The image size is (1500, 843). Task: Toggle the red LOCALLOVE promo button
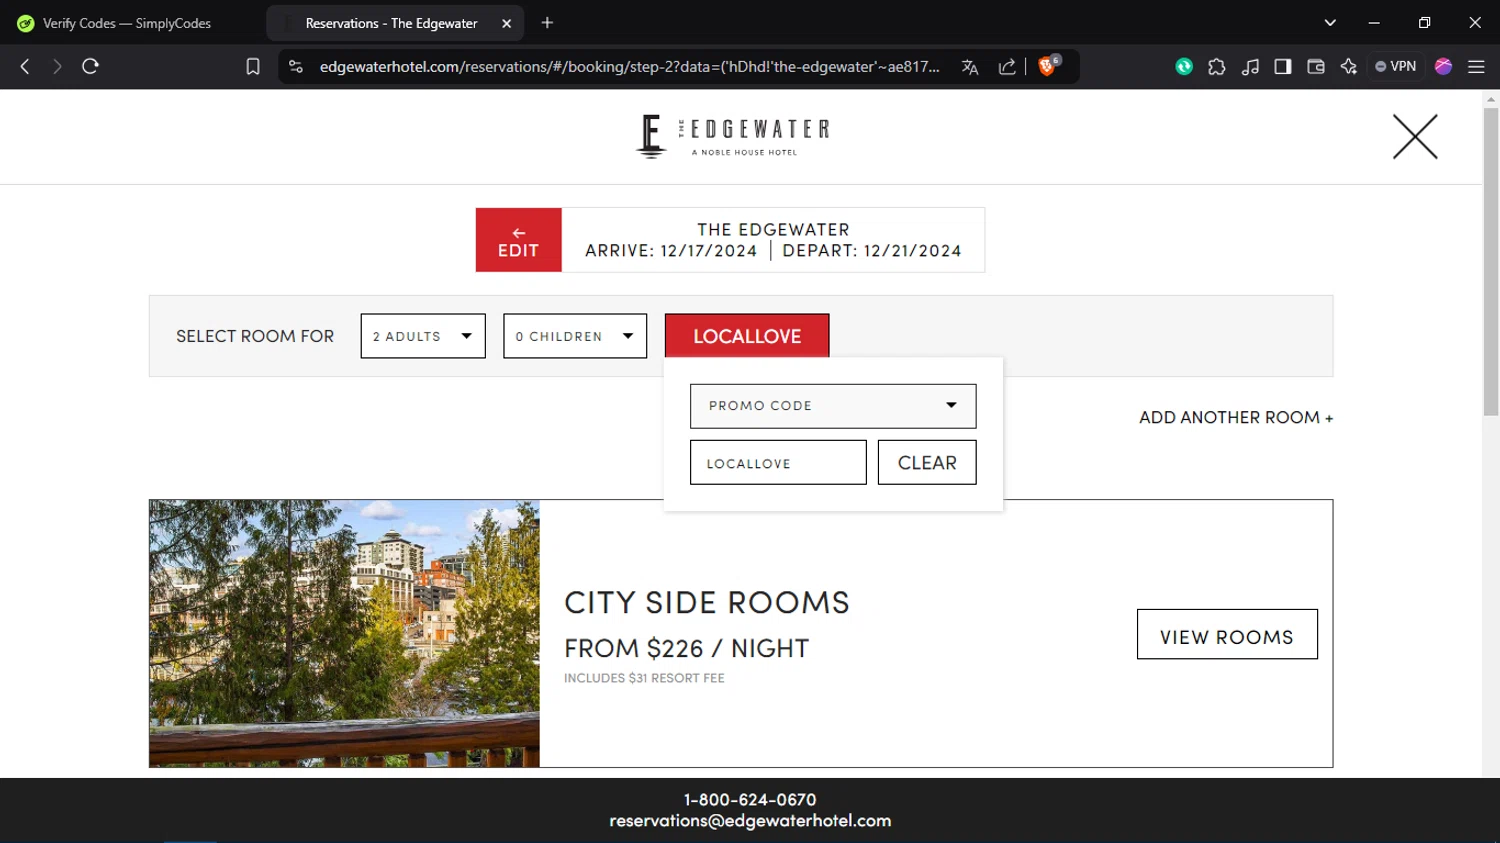(747, 336)
